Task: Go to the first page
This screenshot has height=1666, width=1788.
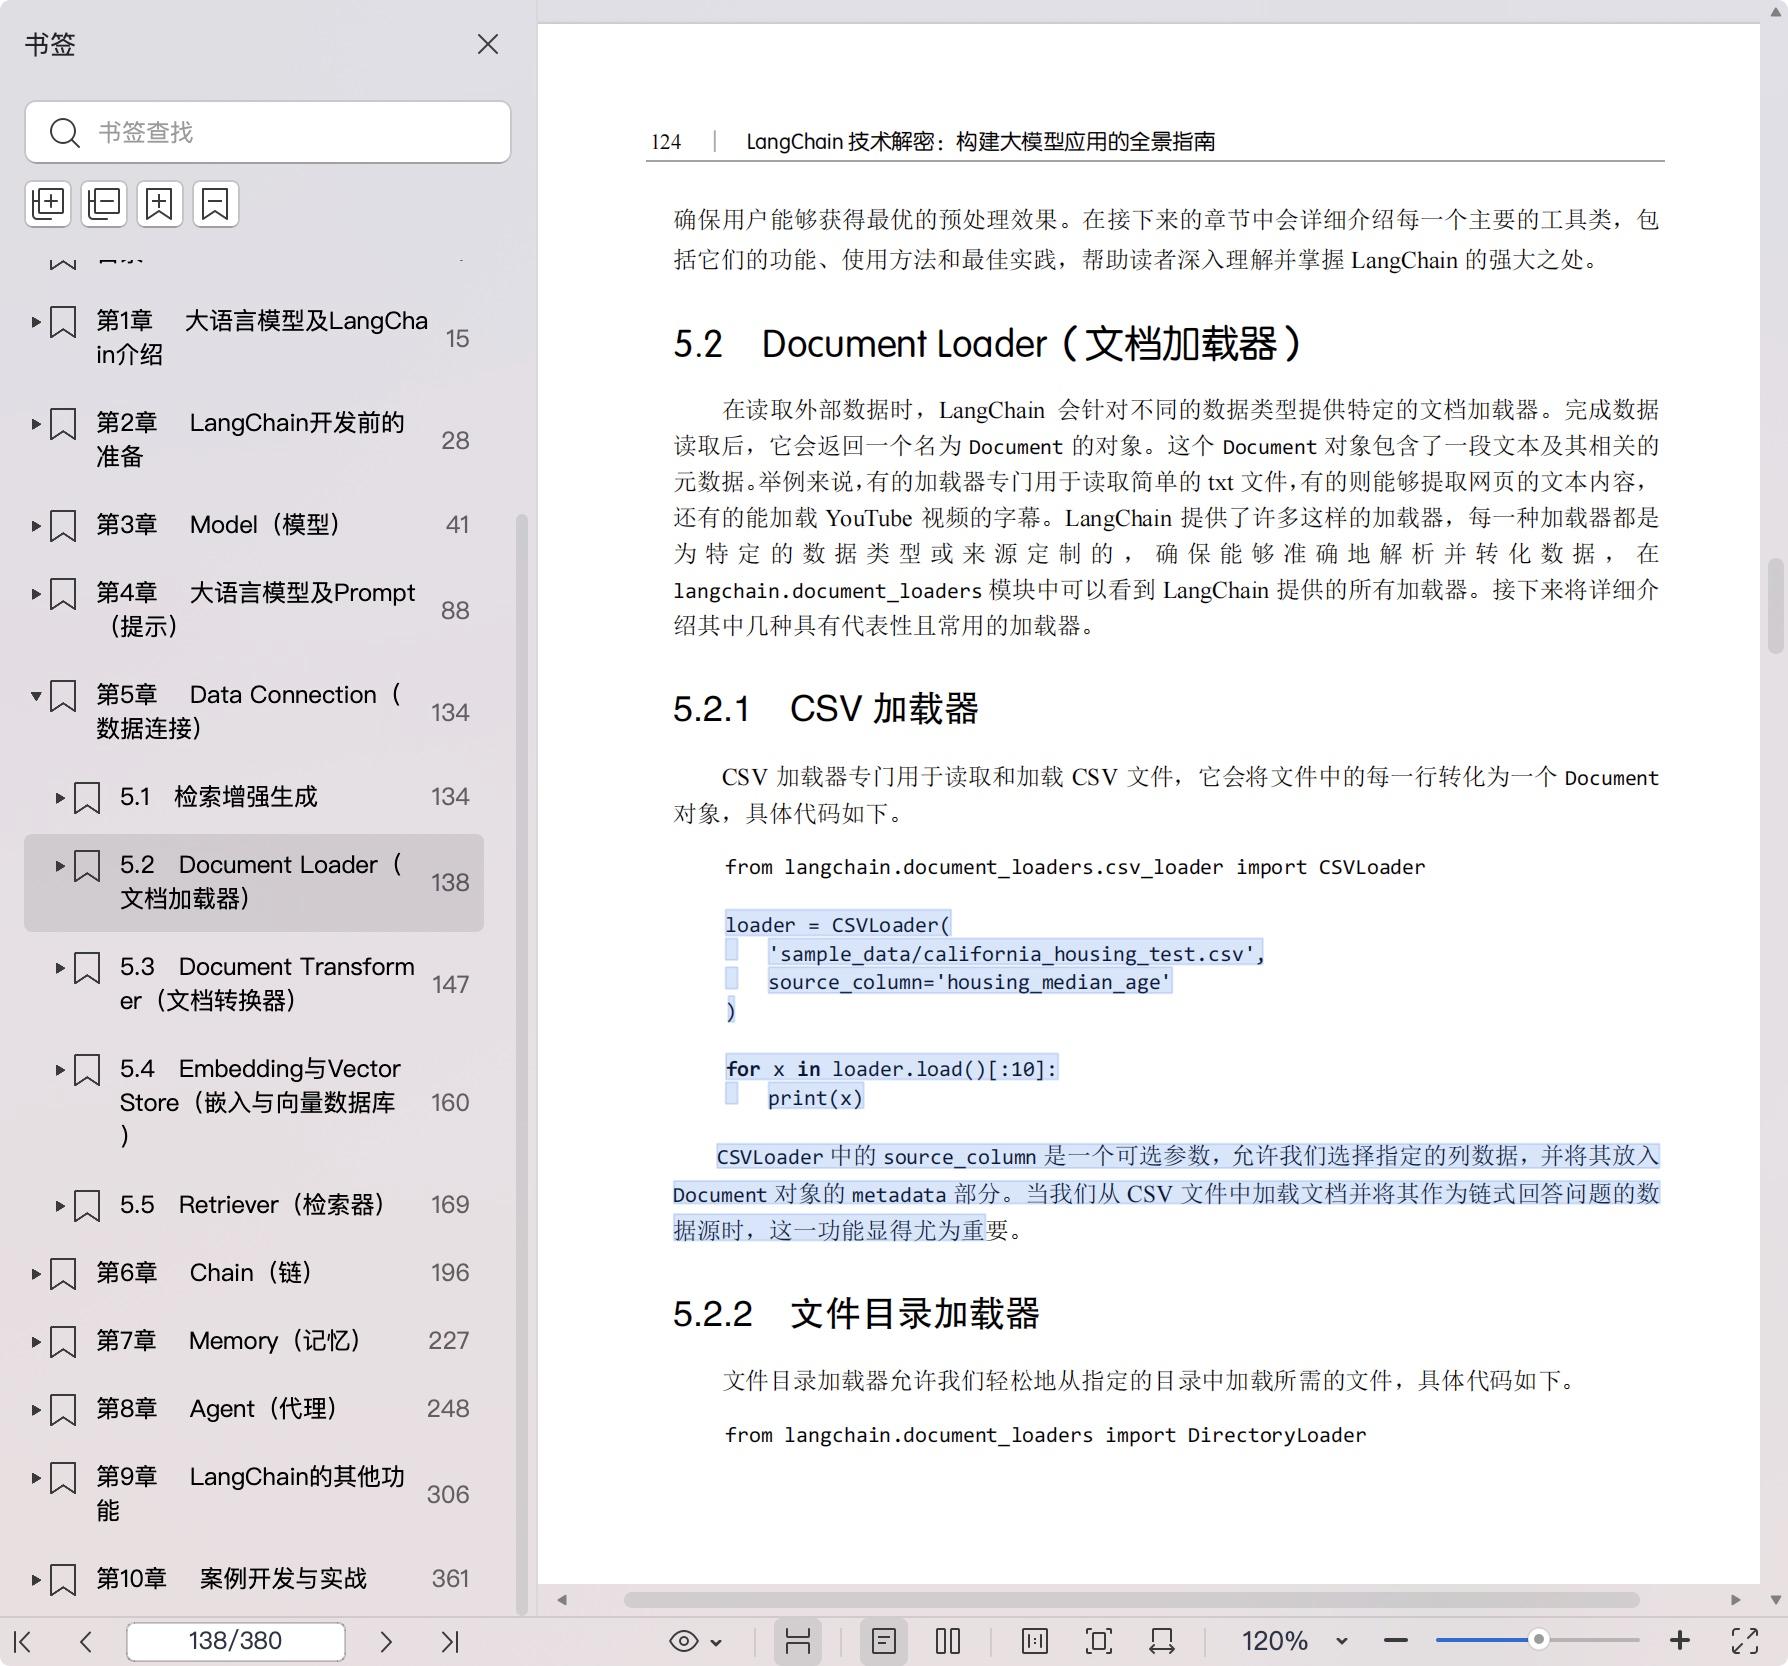Action: click(24, 1641)
